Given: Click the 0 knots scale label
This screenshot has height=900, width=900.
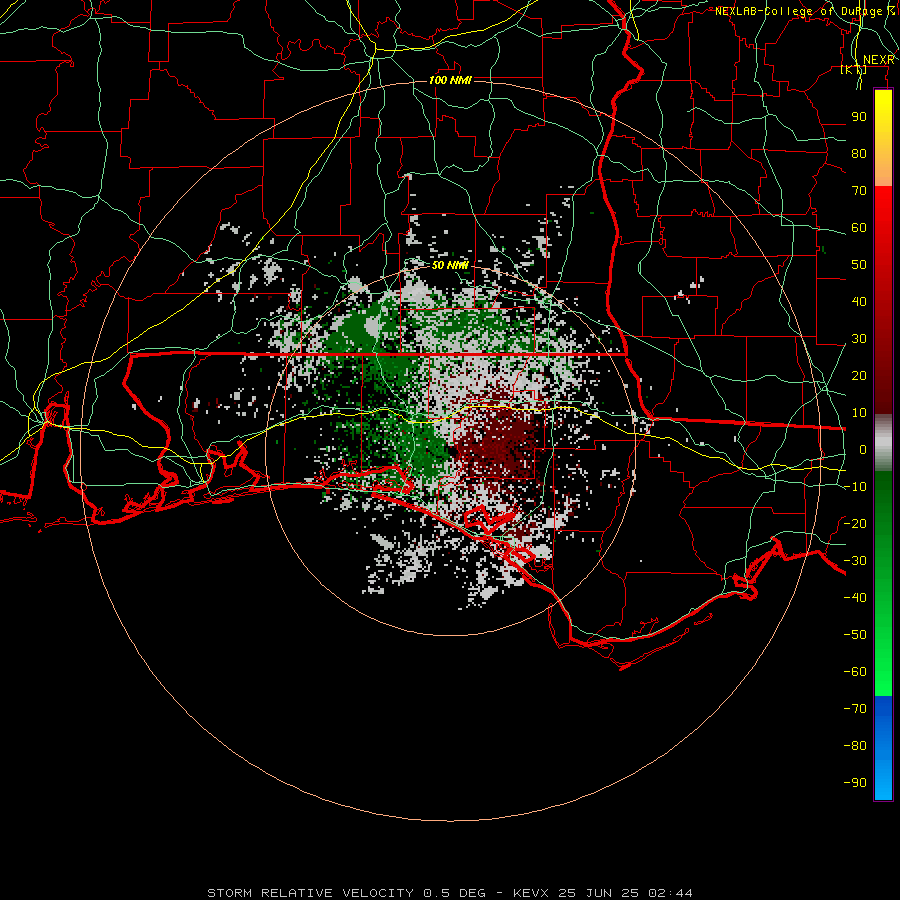Looking at the screenshot, I should 863,450.
